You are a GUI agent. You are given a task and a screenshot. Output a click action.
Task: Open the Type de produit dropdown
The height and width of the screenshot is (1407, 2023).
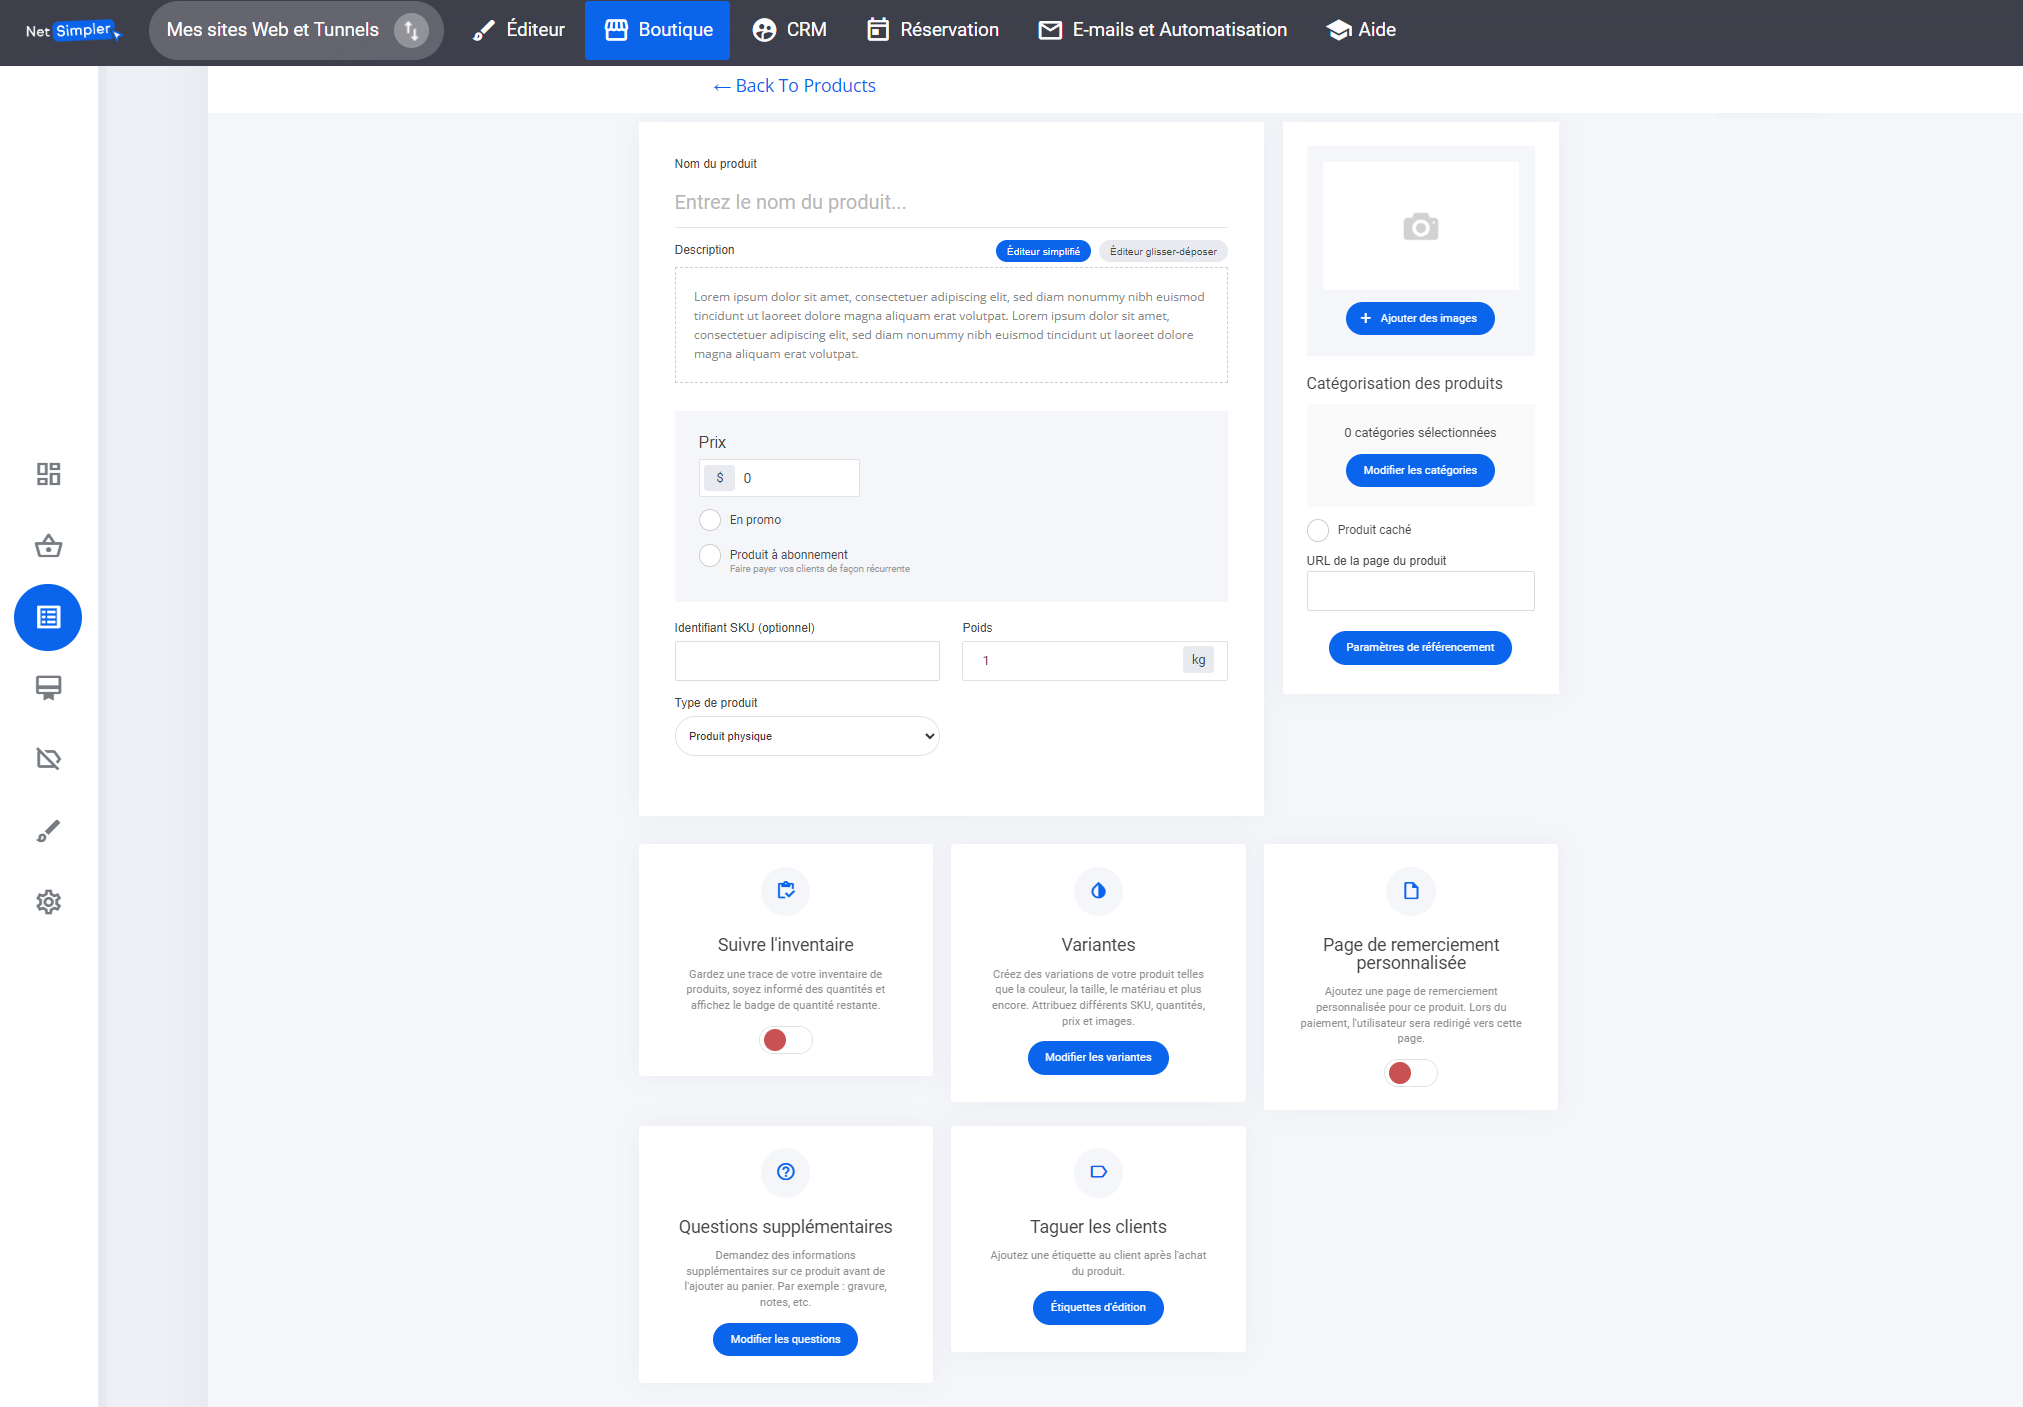pos(807,736)
